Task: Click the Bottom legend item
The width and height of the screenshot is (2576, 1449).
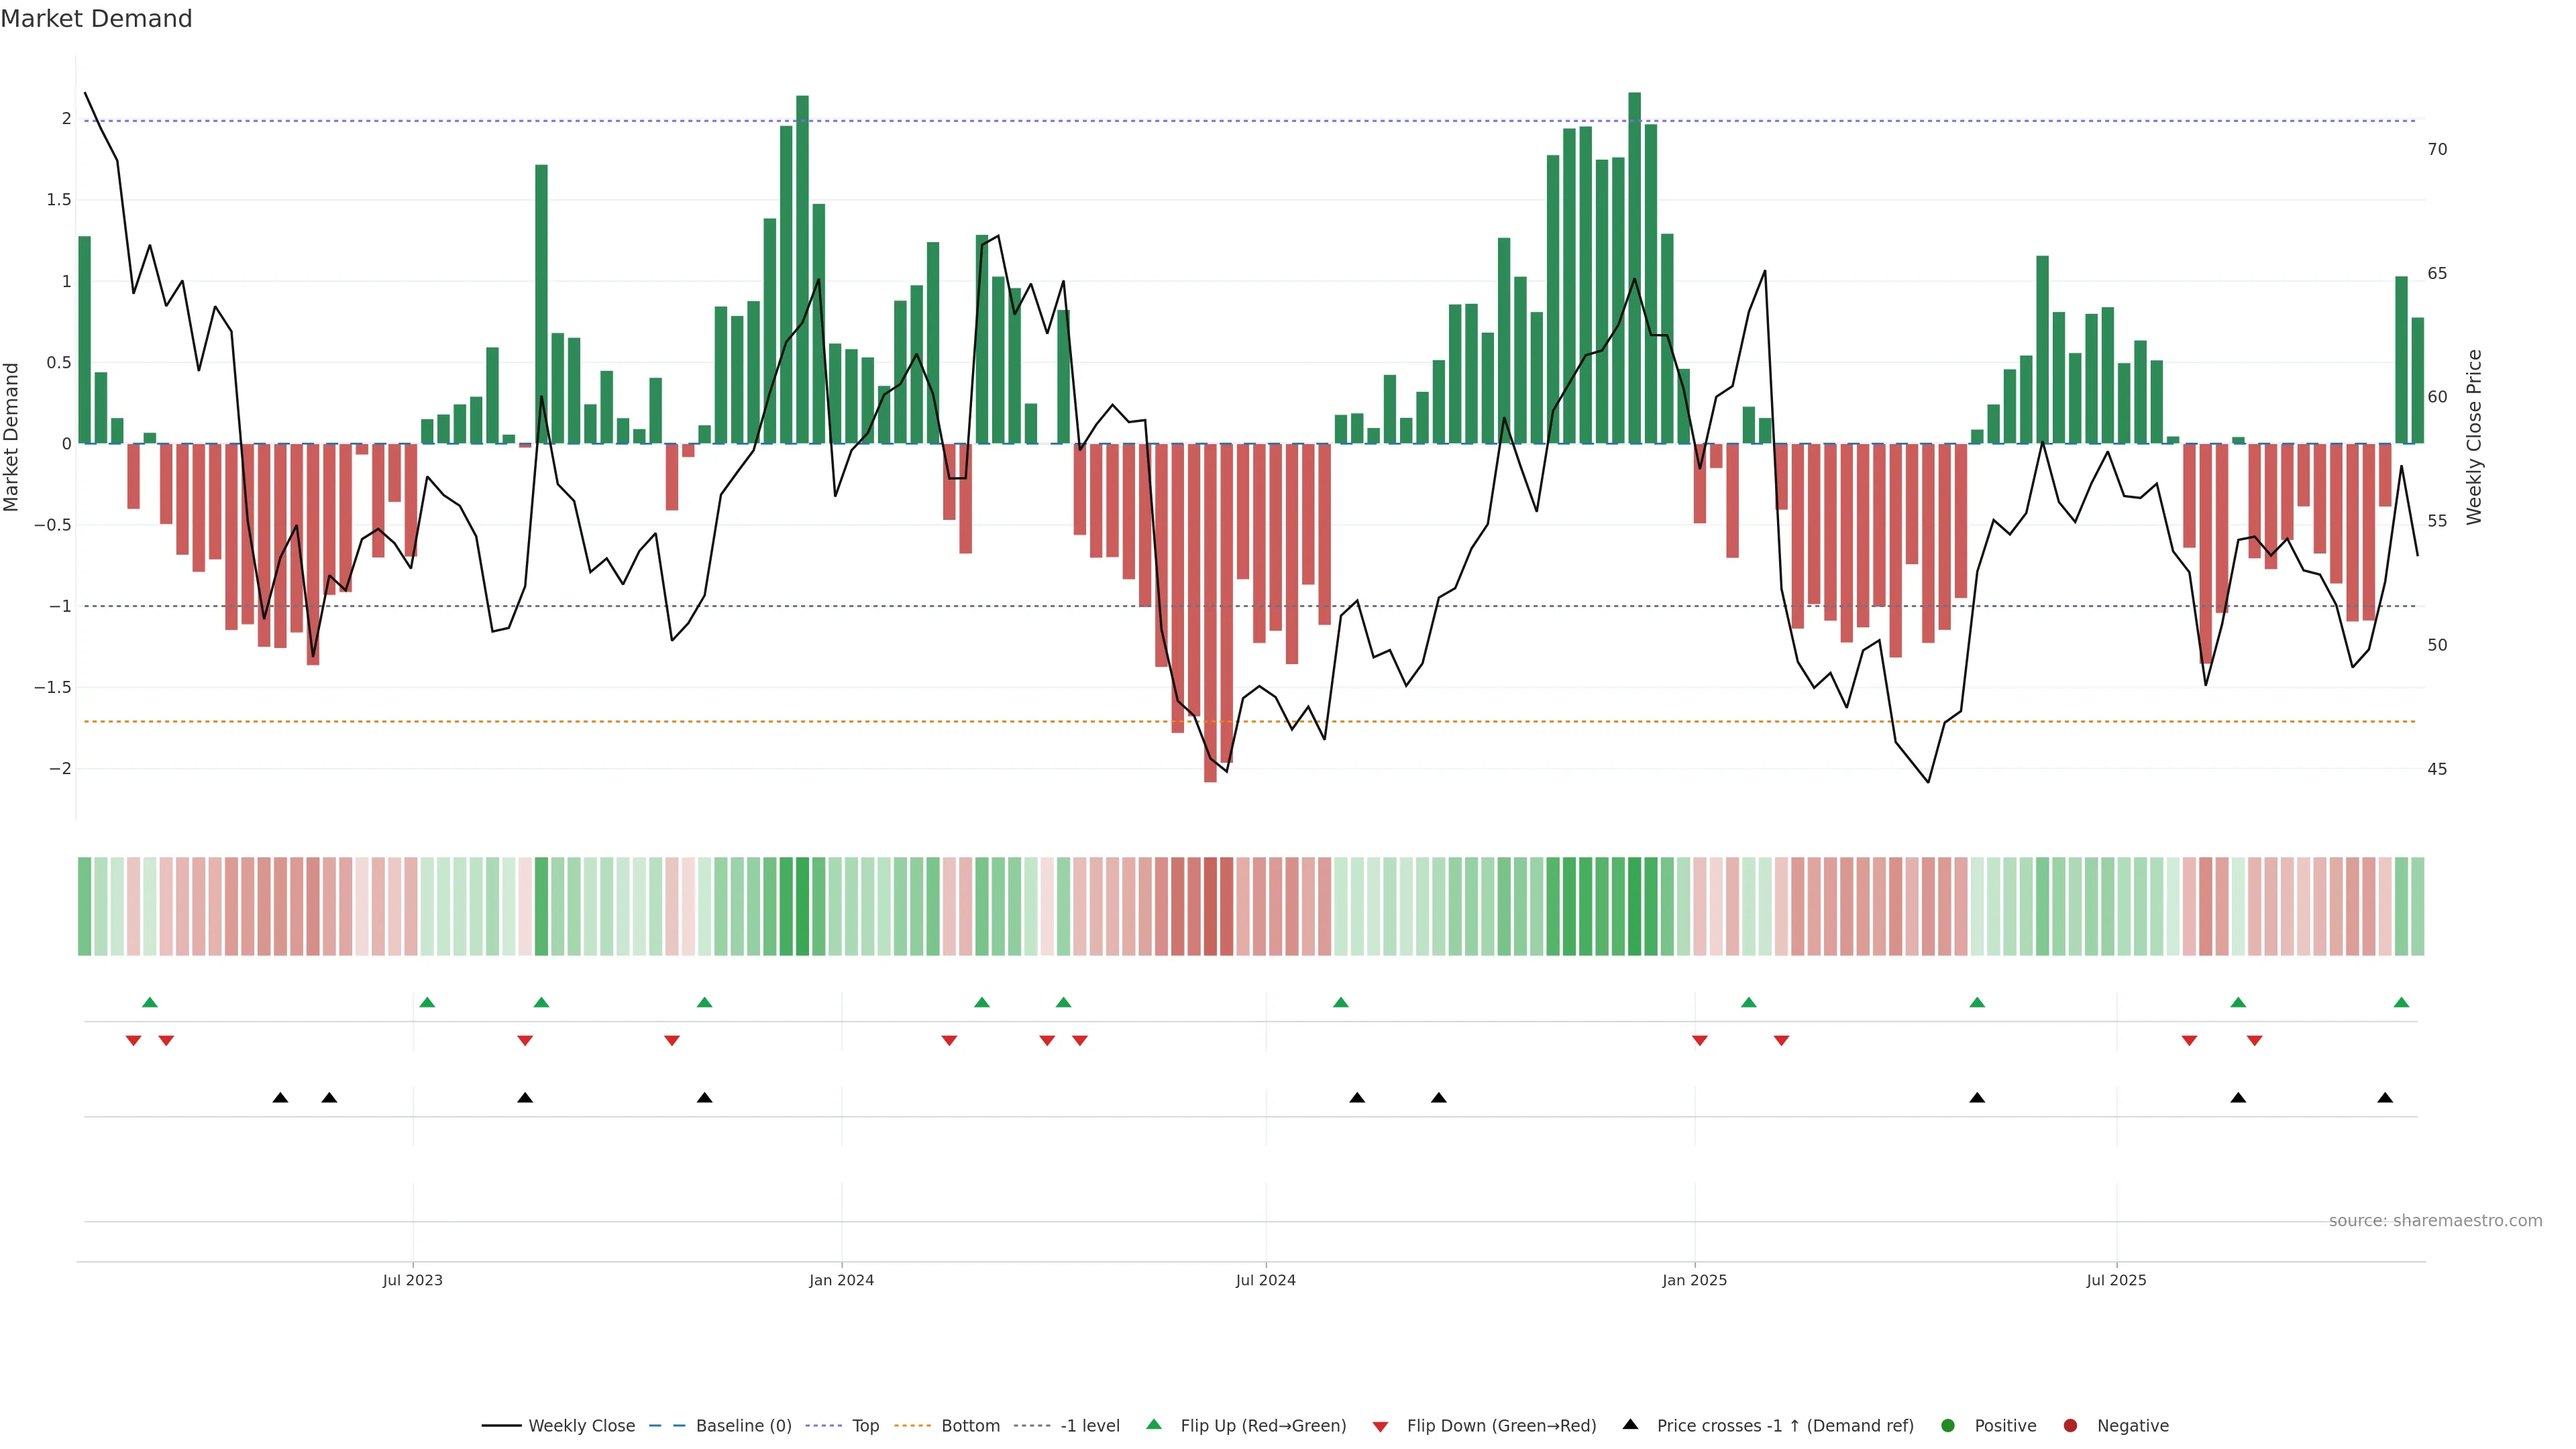Action: point(970,1426)
